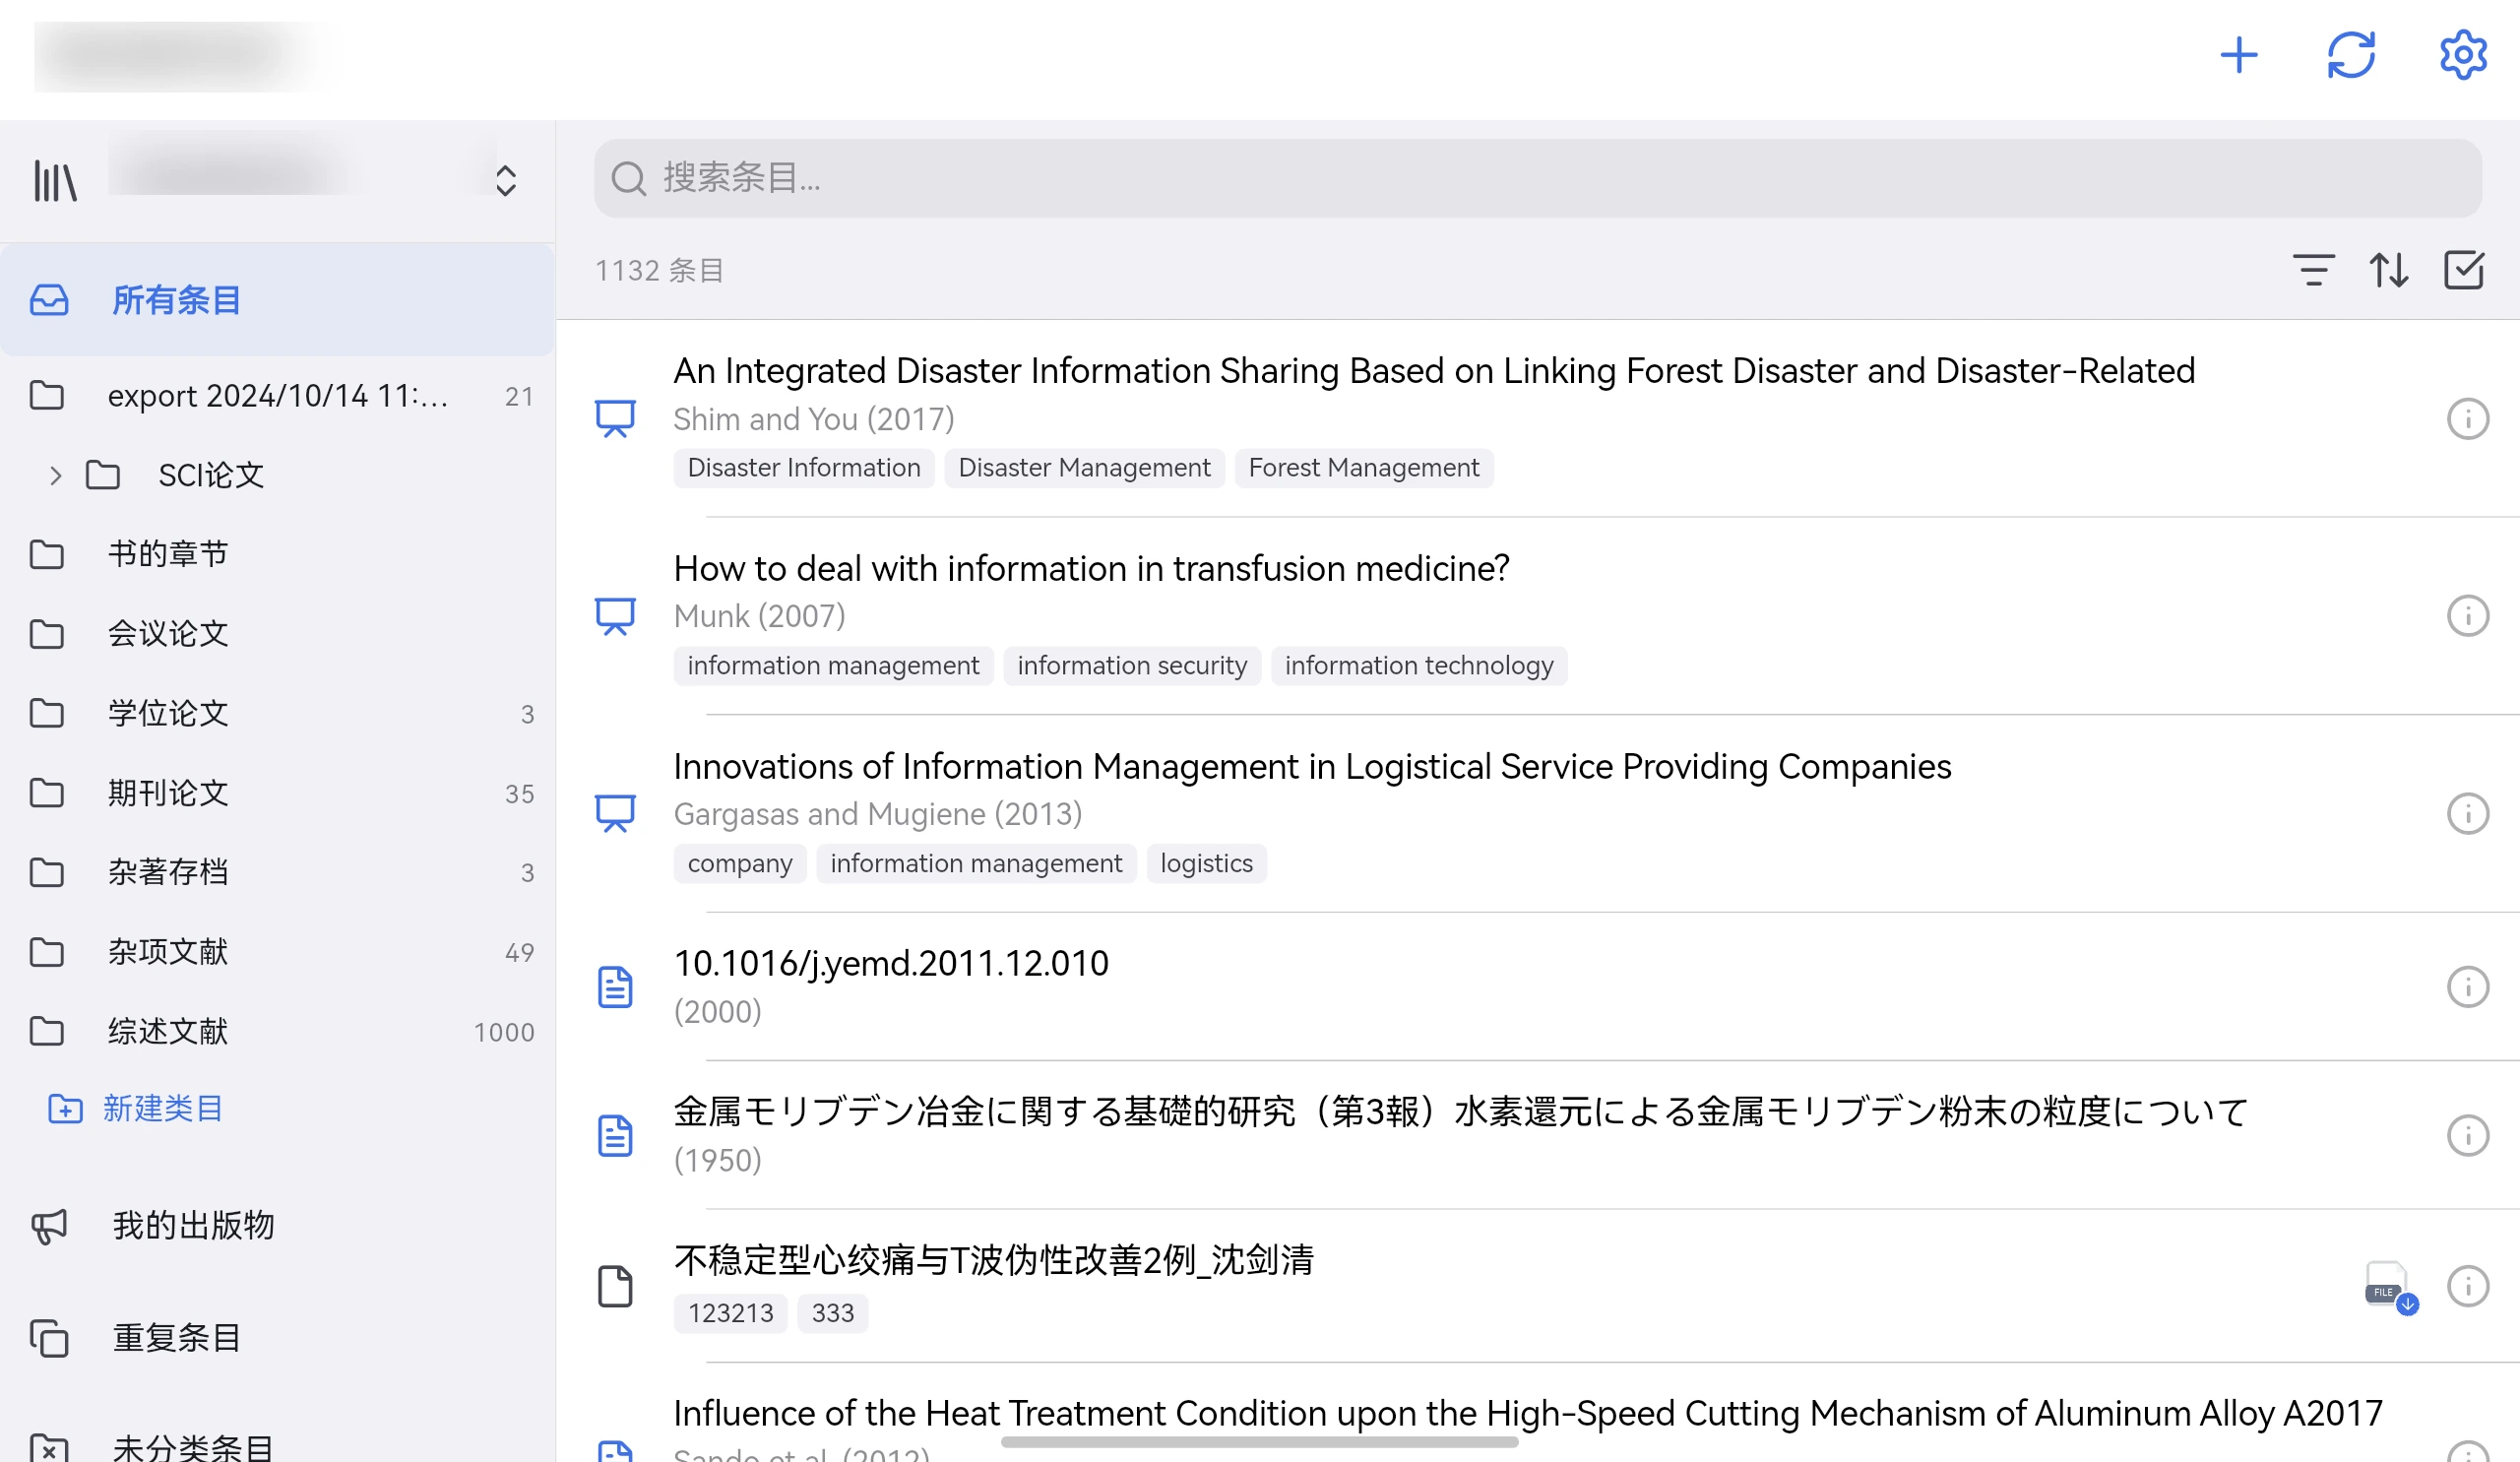
Task: Click the Disaster Information tag
Action: pyautogui.click(x=804, y=468)
